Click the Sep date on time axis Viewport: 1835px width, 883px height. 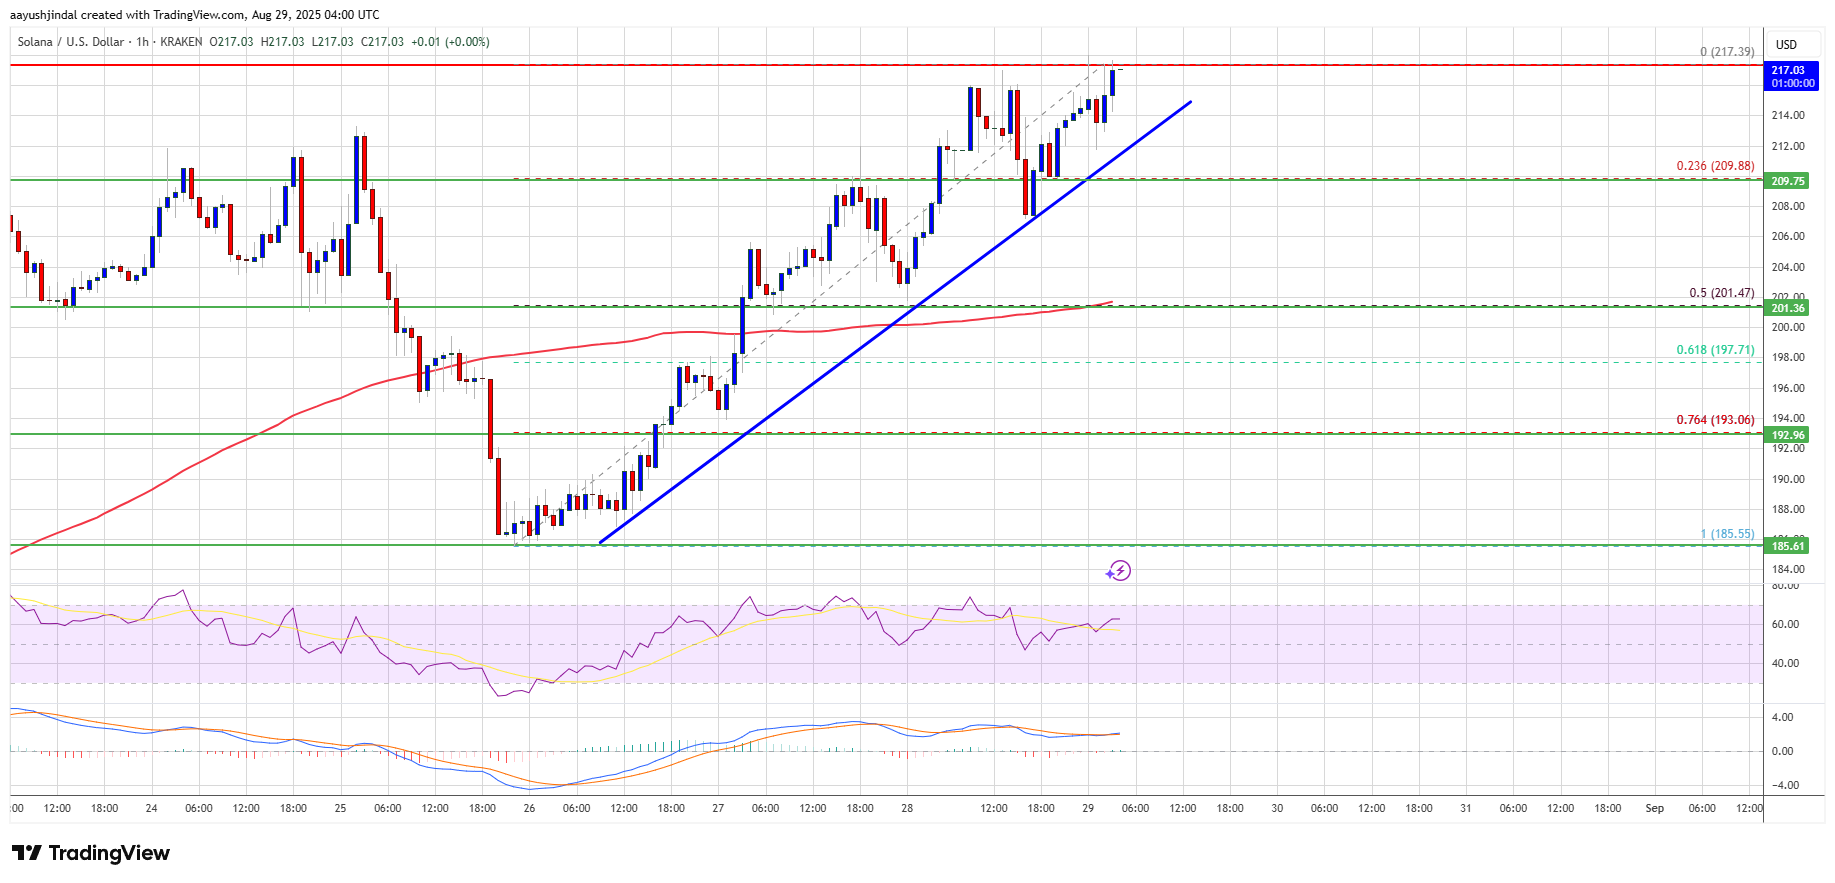click(1655, 808)
